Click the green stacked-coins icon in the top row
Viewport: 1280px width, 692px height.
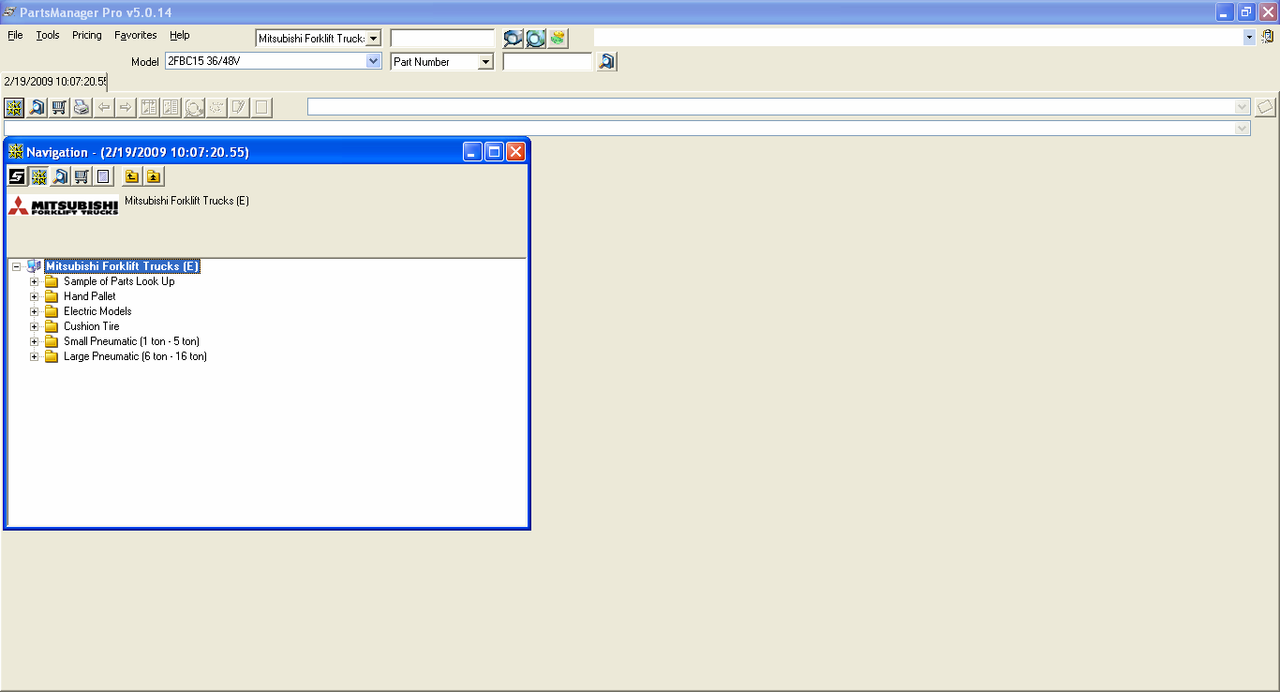coord(557,38)
